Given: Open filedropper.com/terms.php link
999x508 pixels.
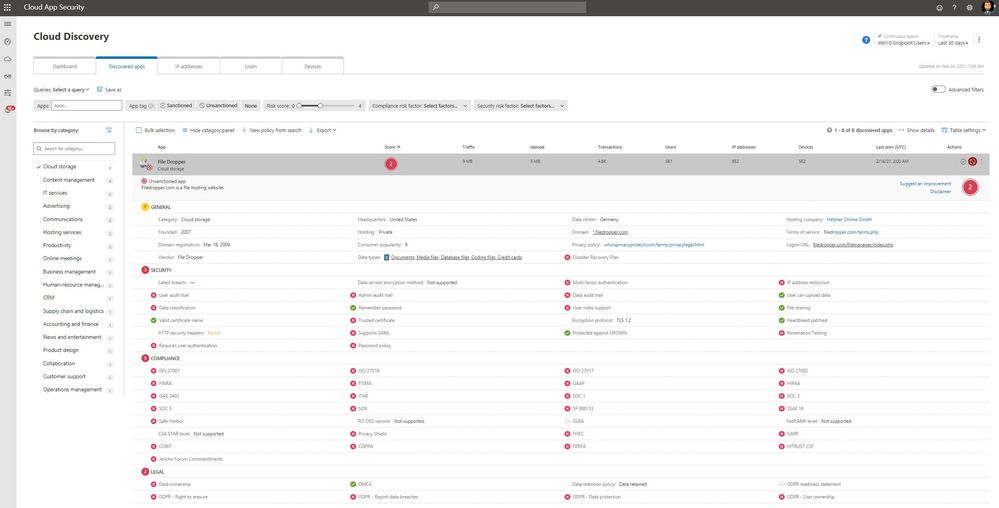Looking at the screenshot, I should click(851, 232).
